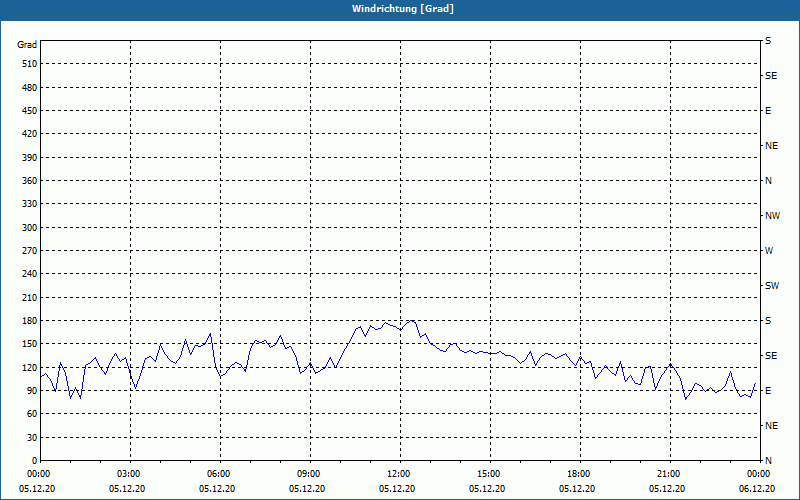Select the 150 y-axis value

click(x=30, y=344)
